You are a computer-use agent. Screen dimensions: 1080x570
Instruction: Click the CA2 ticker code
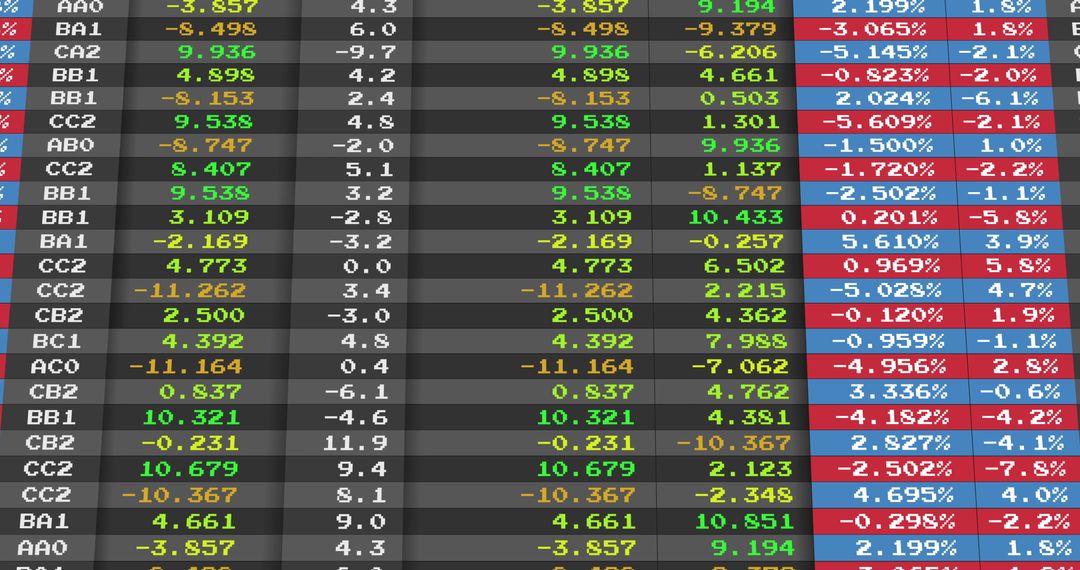(x=77, y=52)
